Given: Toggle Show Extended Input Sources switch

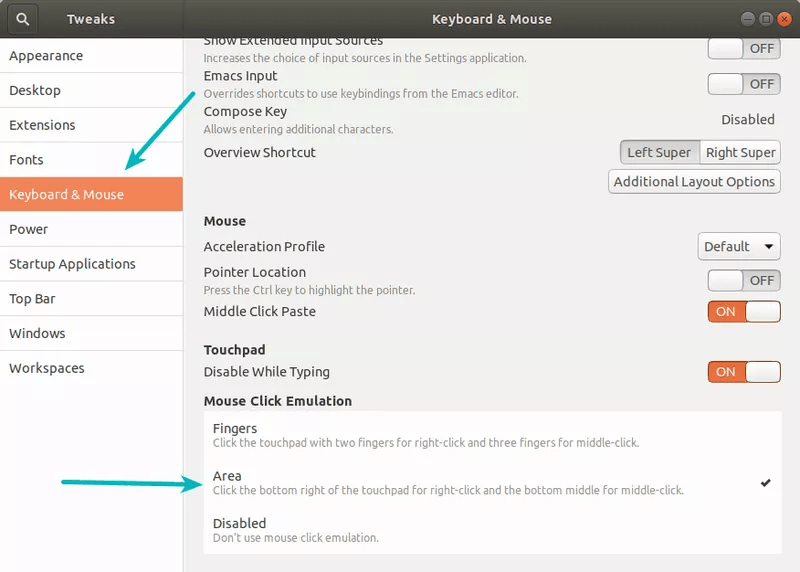Looking at the screenshot, I should [x=743, y=48].
